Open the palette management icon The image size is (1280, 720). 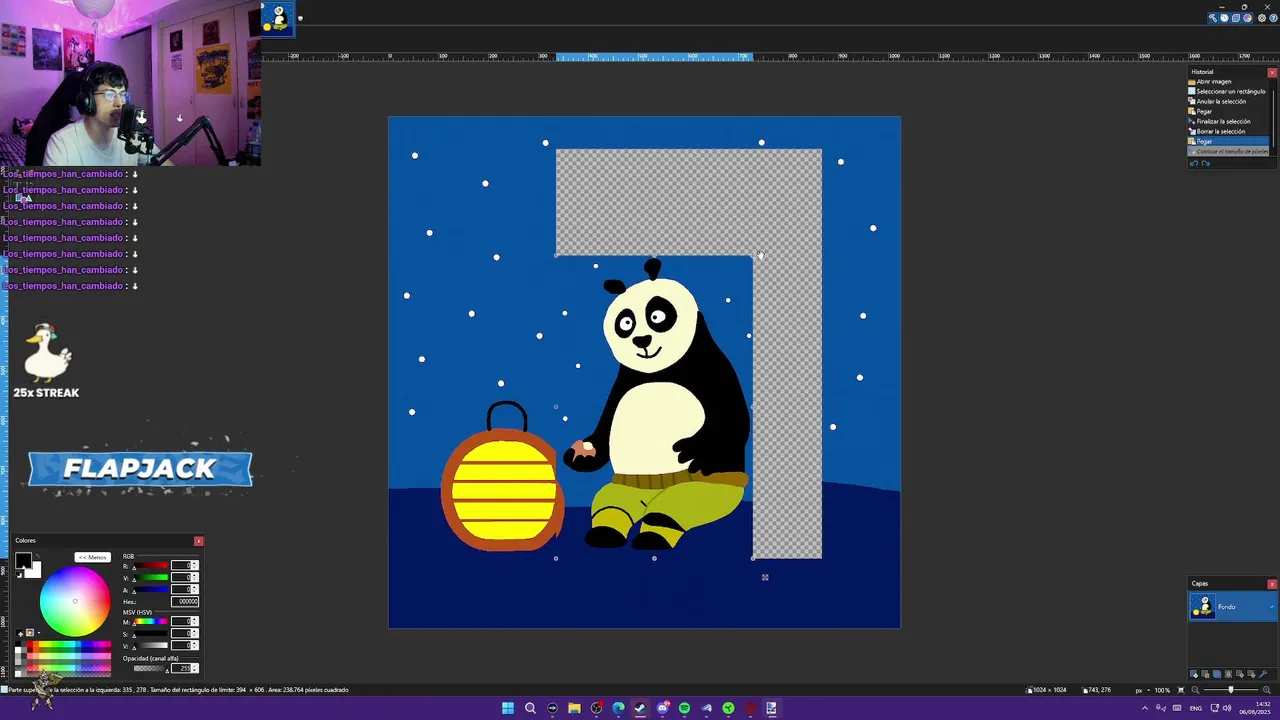[x=30, y=632]
